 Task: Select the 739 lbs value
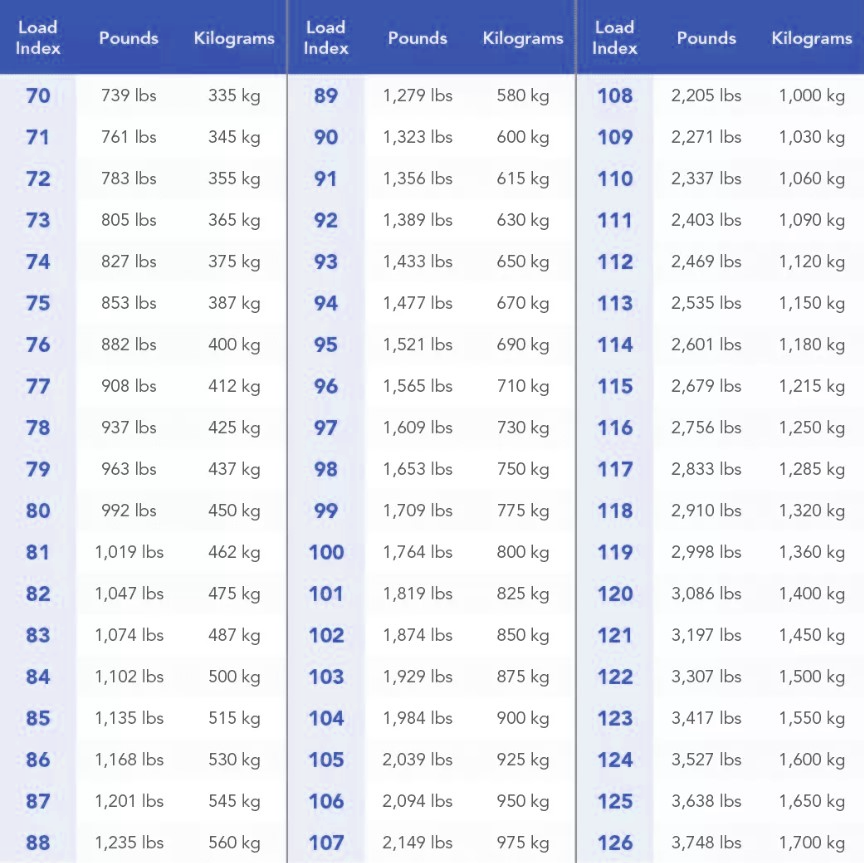128,95
